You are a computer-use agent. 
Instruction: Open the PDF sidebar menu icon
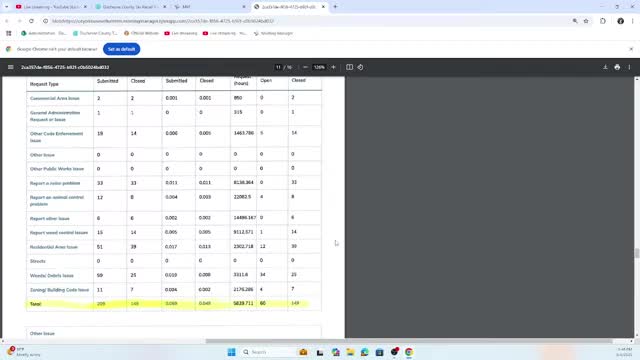[11, 67]
